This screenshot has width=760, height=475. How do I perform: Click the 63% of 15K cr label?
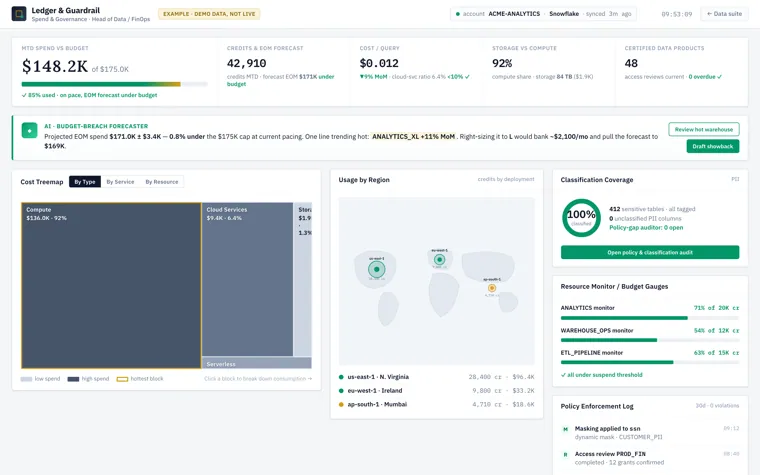tap(716, 353)
